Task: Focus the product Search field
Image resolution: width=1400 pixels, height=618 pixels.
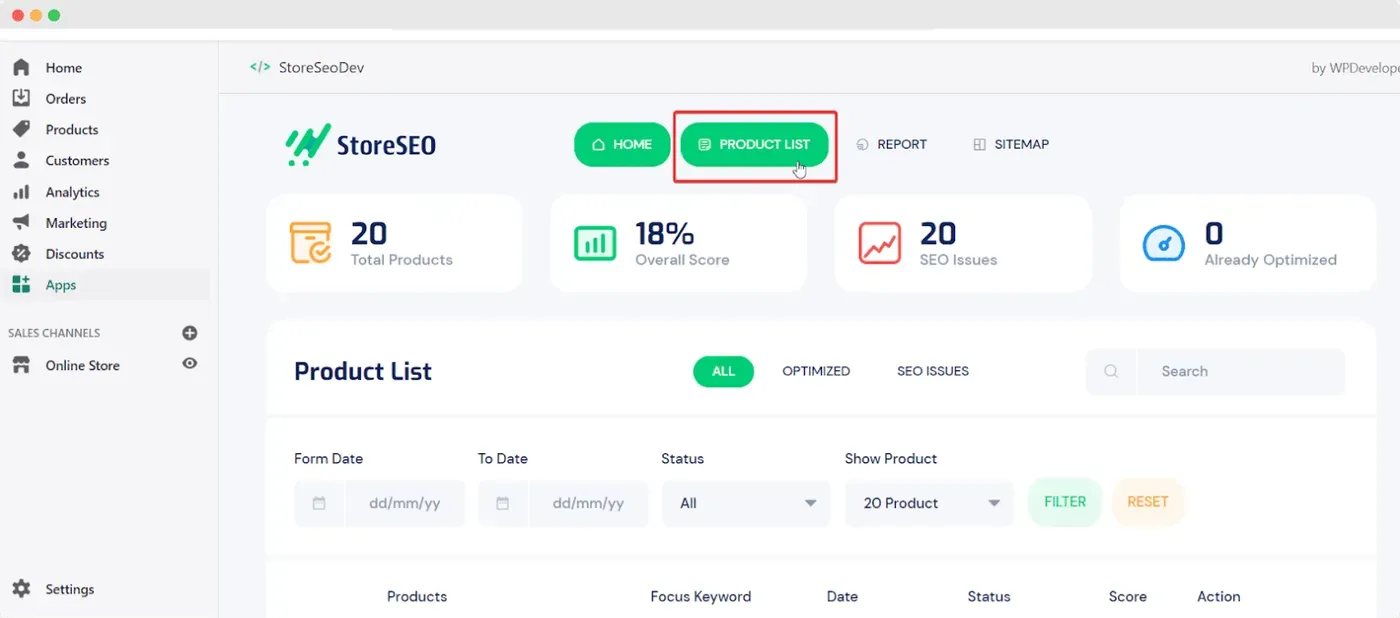Action: (x=1241, y=371)
